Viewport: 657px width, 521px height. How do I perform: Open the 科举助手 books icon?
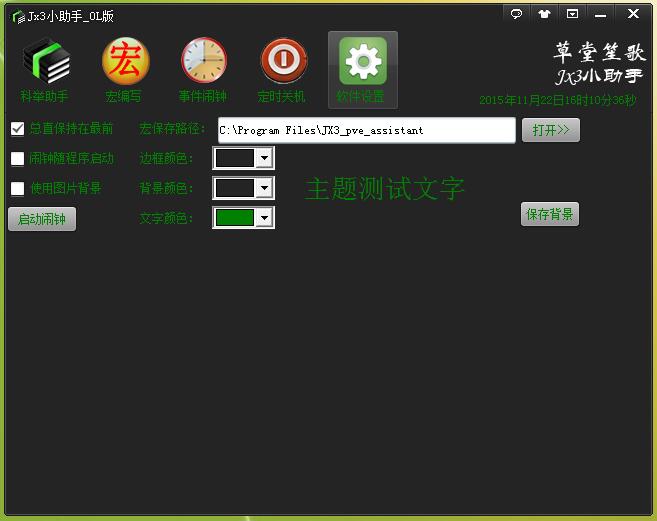coord(45,62)
